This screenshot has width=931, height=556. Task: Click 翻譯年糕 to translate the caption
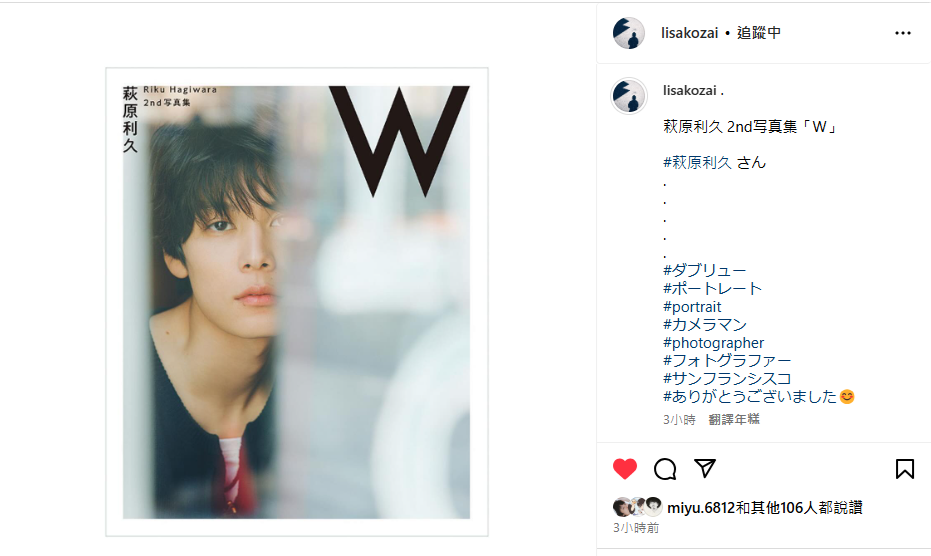coord(734,419)
